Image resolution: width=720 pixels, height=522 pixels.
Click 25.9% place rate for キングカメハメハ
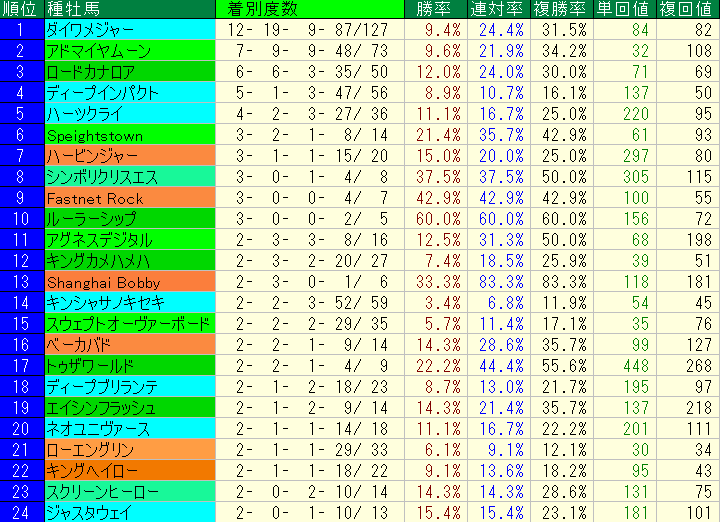564,261
